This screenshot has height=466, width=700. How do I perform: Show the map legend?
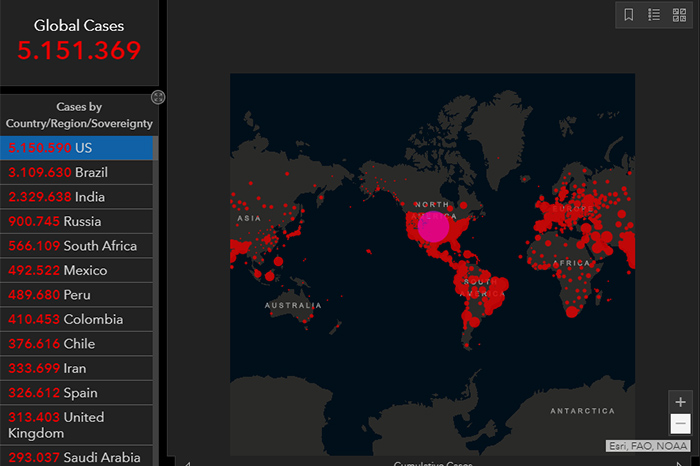(x=654, y=15)
